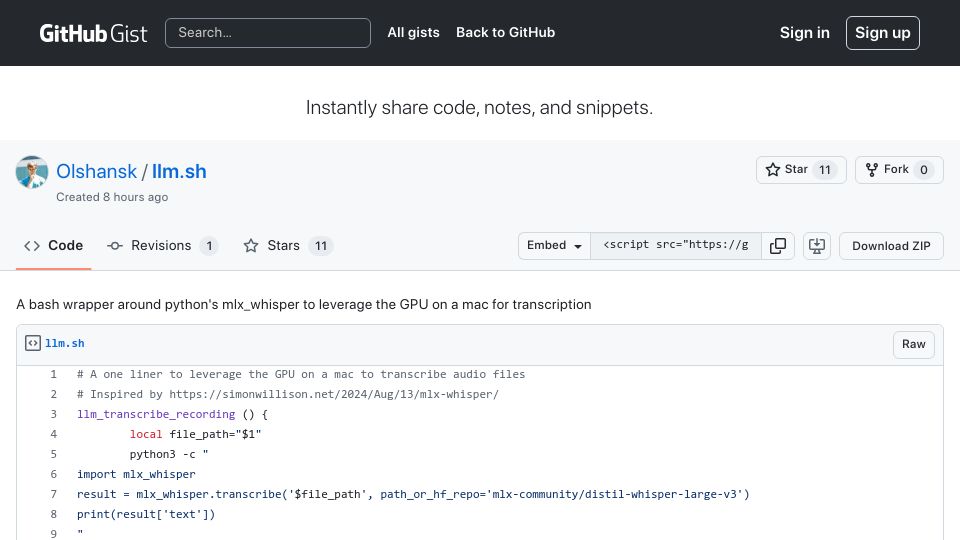Viewport: 960px width, 540px height.
Task: Select line number 7 in the code
Action: point(53,494)
